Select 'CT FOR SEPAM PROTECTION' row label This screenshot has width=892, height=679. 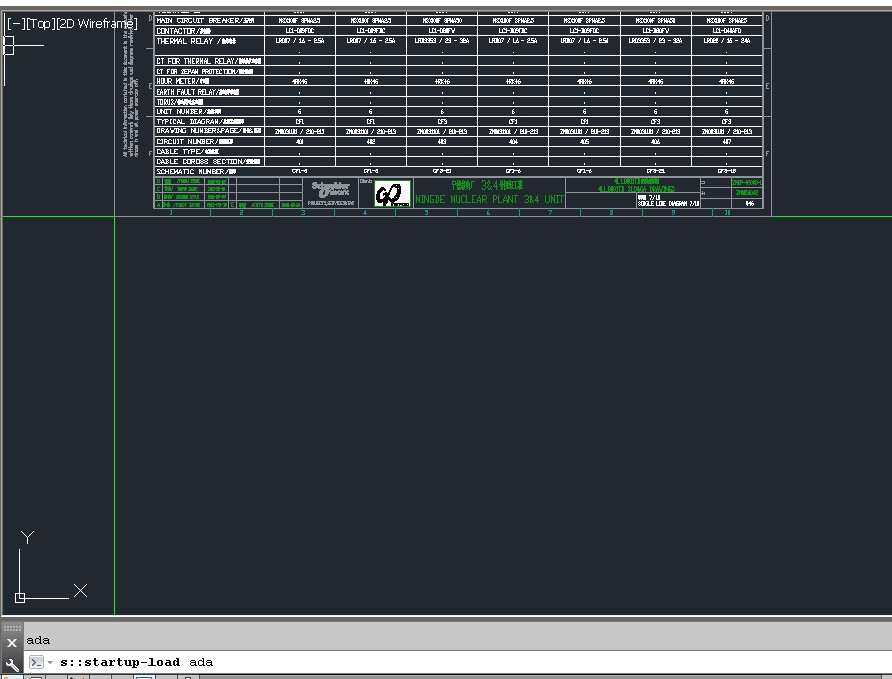[205, 71]
